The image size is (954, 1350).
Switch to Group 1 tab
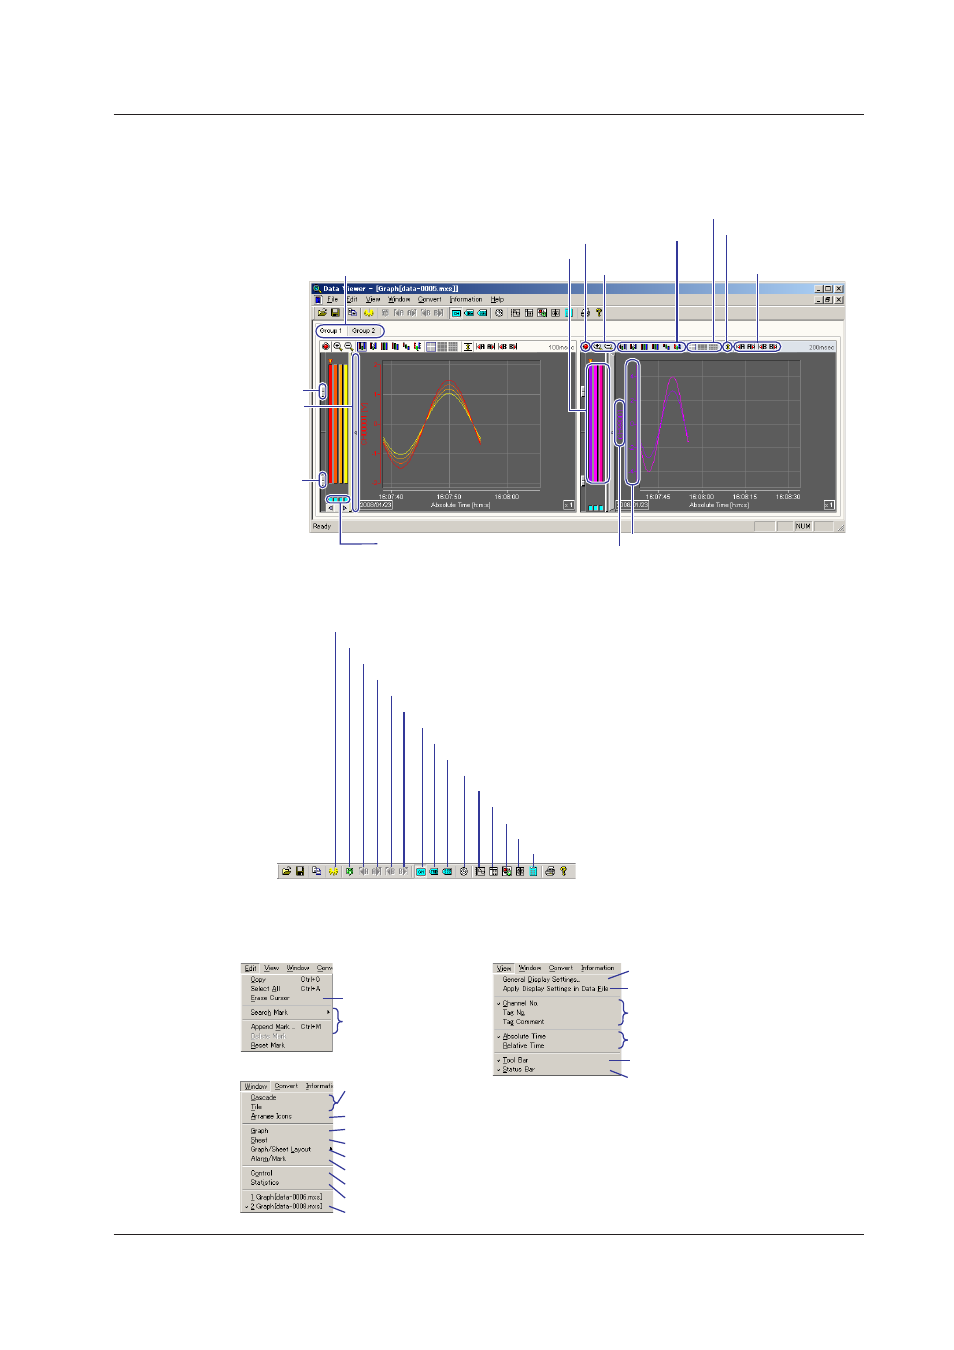point(331,331)
